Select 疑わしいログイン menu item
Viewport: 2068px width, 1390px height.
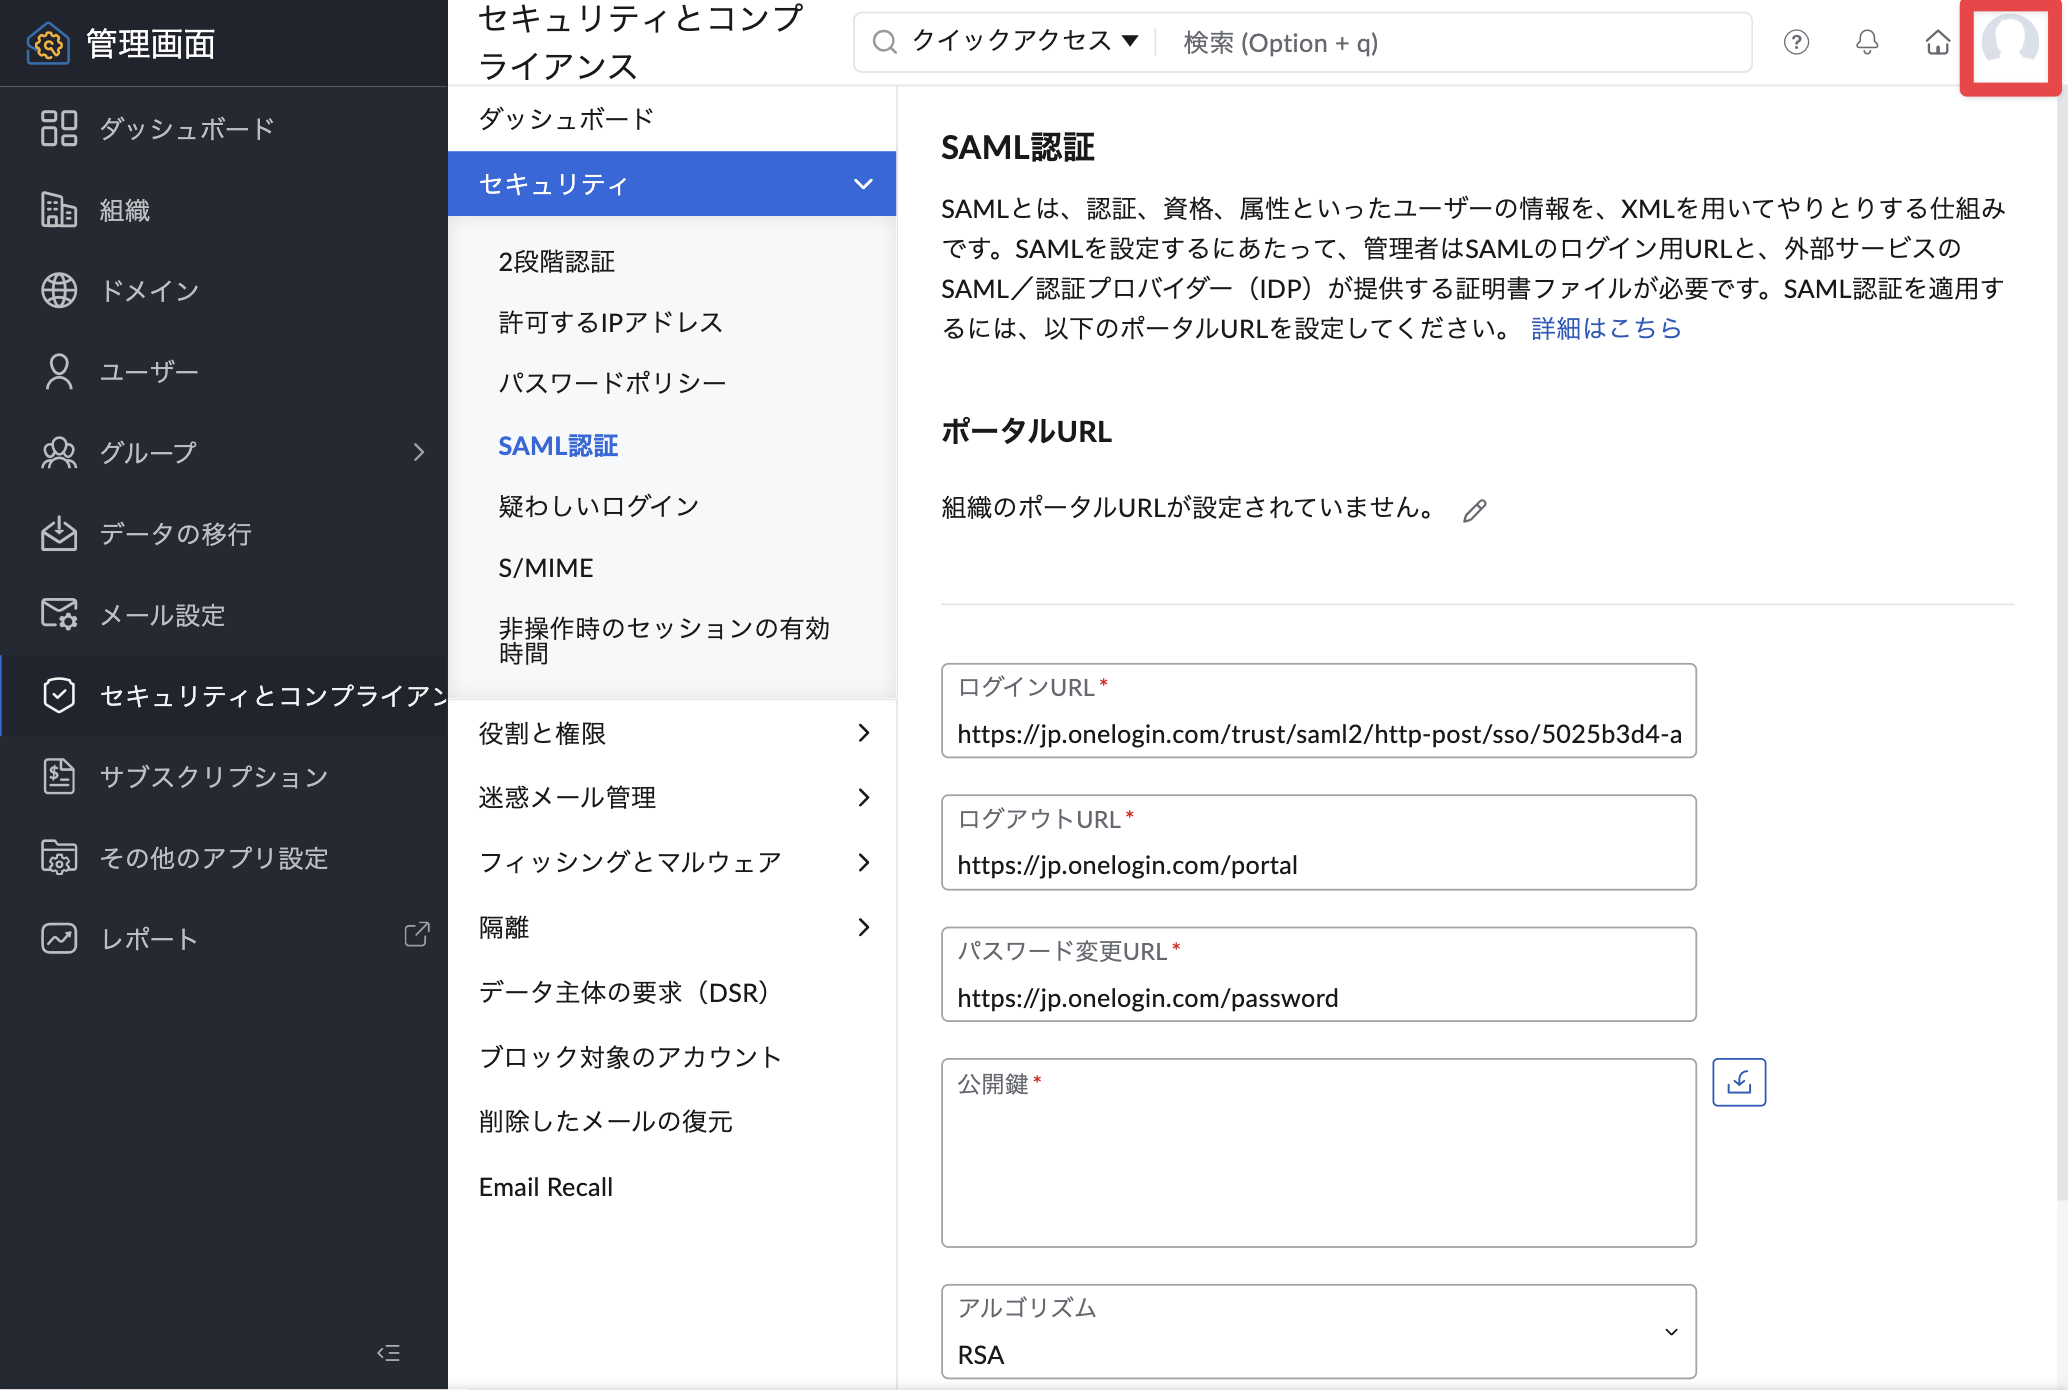(598, 507)
